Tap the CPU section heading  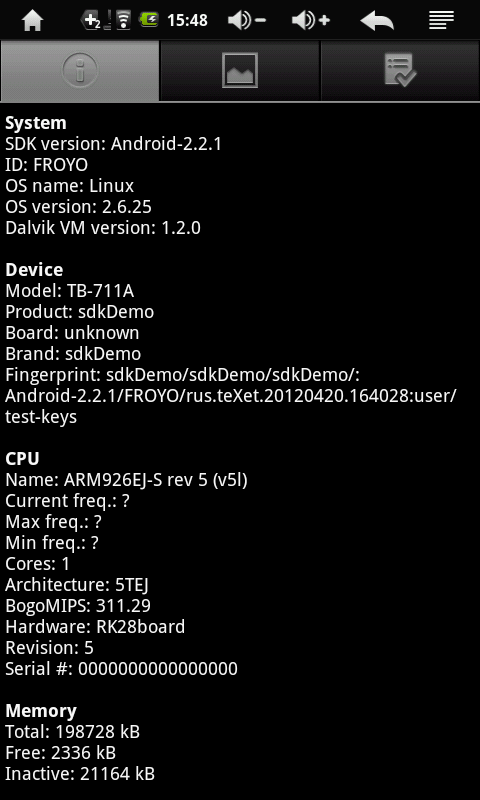22,458
